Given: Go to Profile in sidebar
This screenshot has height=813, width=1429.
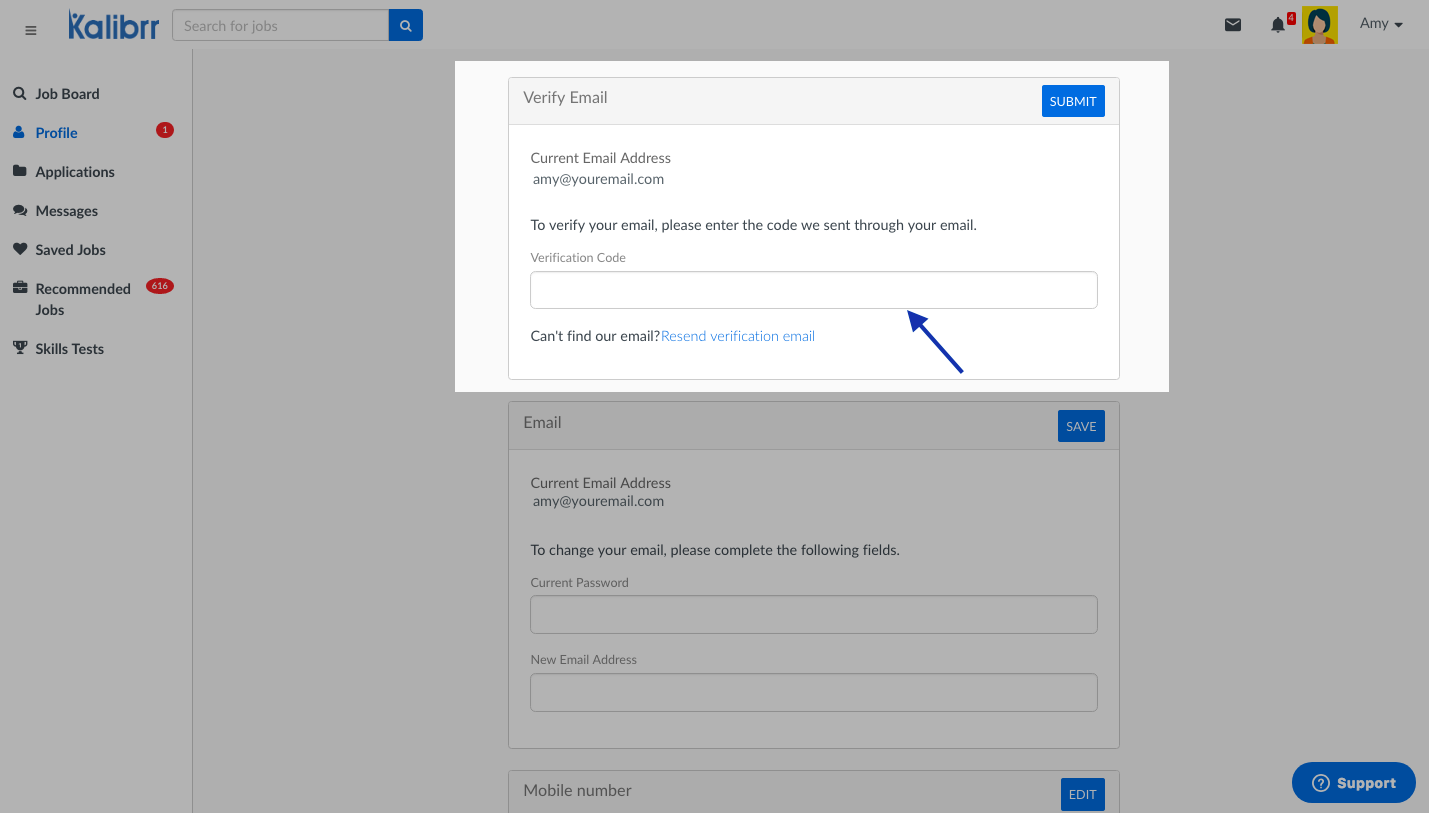Looking at the screenshot, I should click(x=56, y=133).
